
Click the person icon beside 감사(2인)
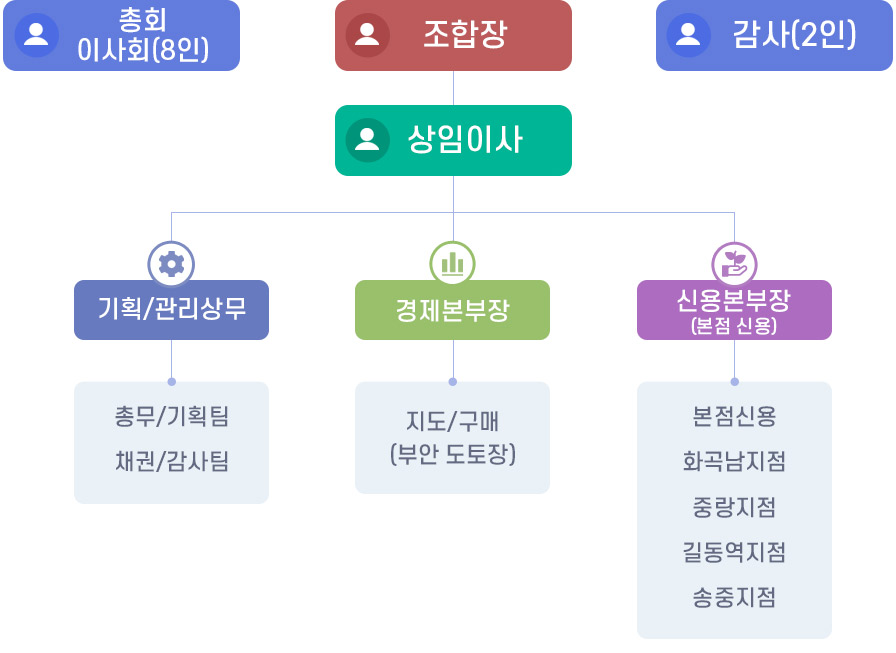[689, 35]
